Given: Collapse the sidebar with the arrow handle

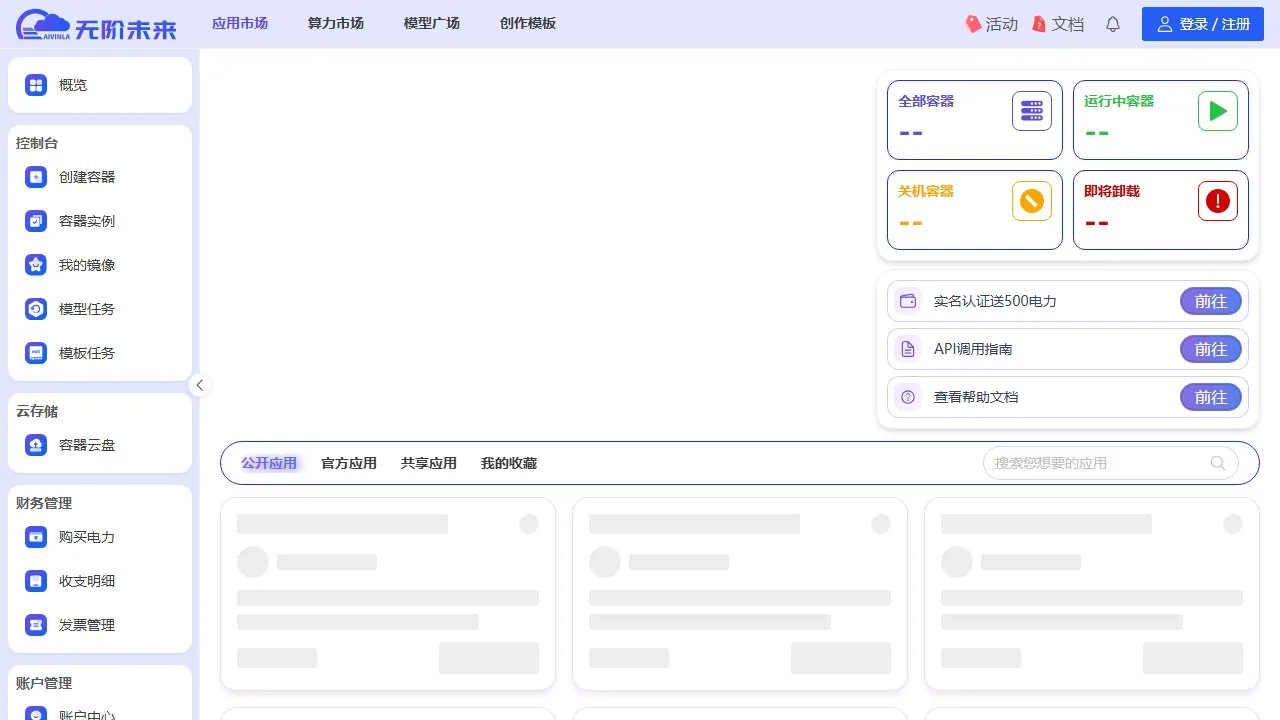Looking at the screenshot, I should pyautogui.click(x=200, y=385).
